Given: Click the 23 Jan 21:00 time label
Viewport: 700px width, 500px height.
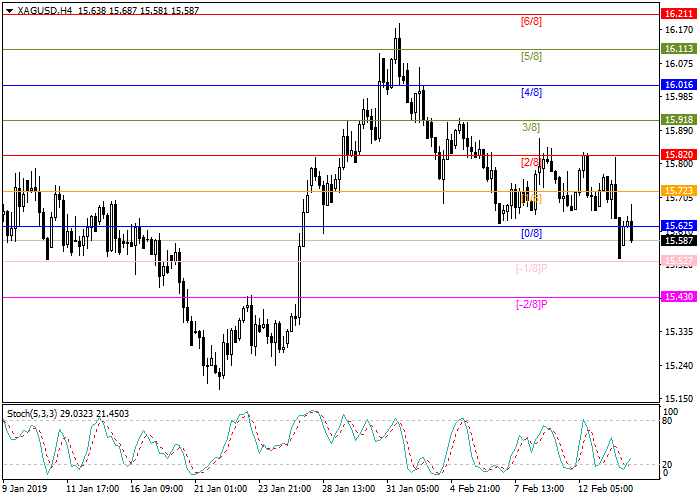Looking at the screenshot, I should tap(286, 489).
